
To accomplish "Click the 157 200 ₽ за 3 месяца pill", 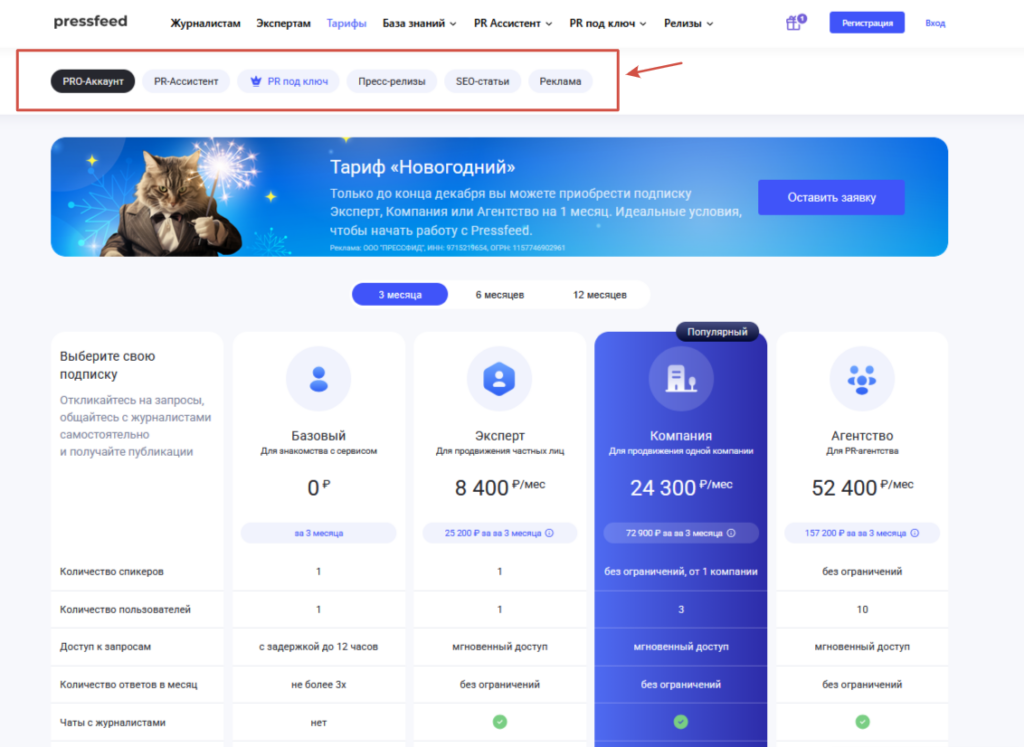I will coord(862,533).
